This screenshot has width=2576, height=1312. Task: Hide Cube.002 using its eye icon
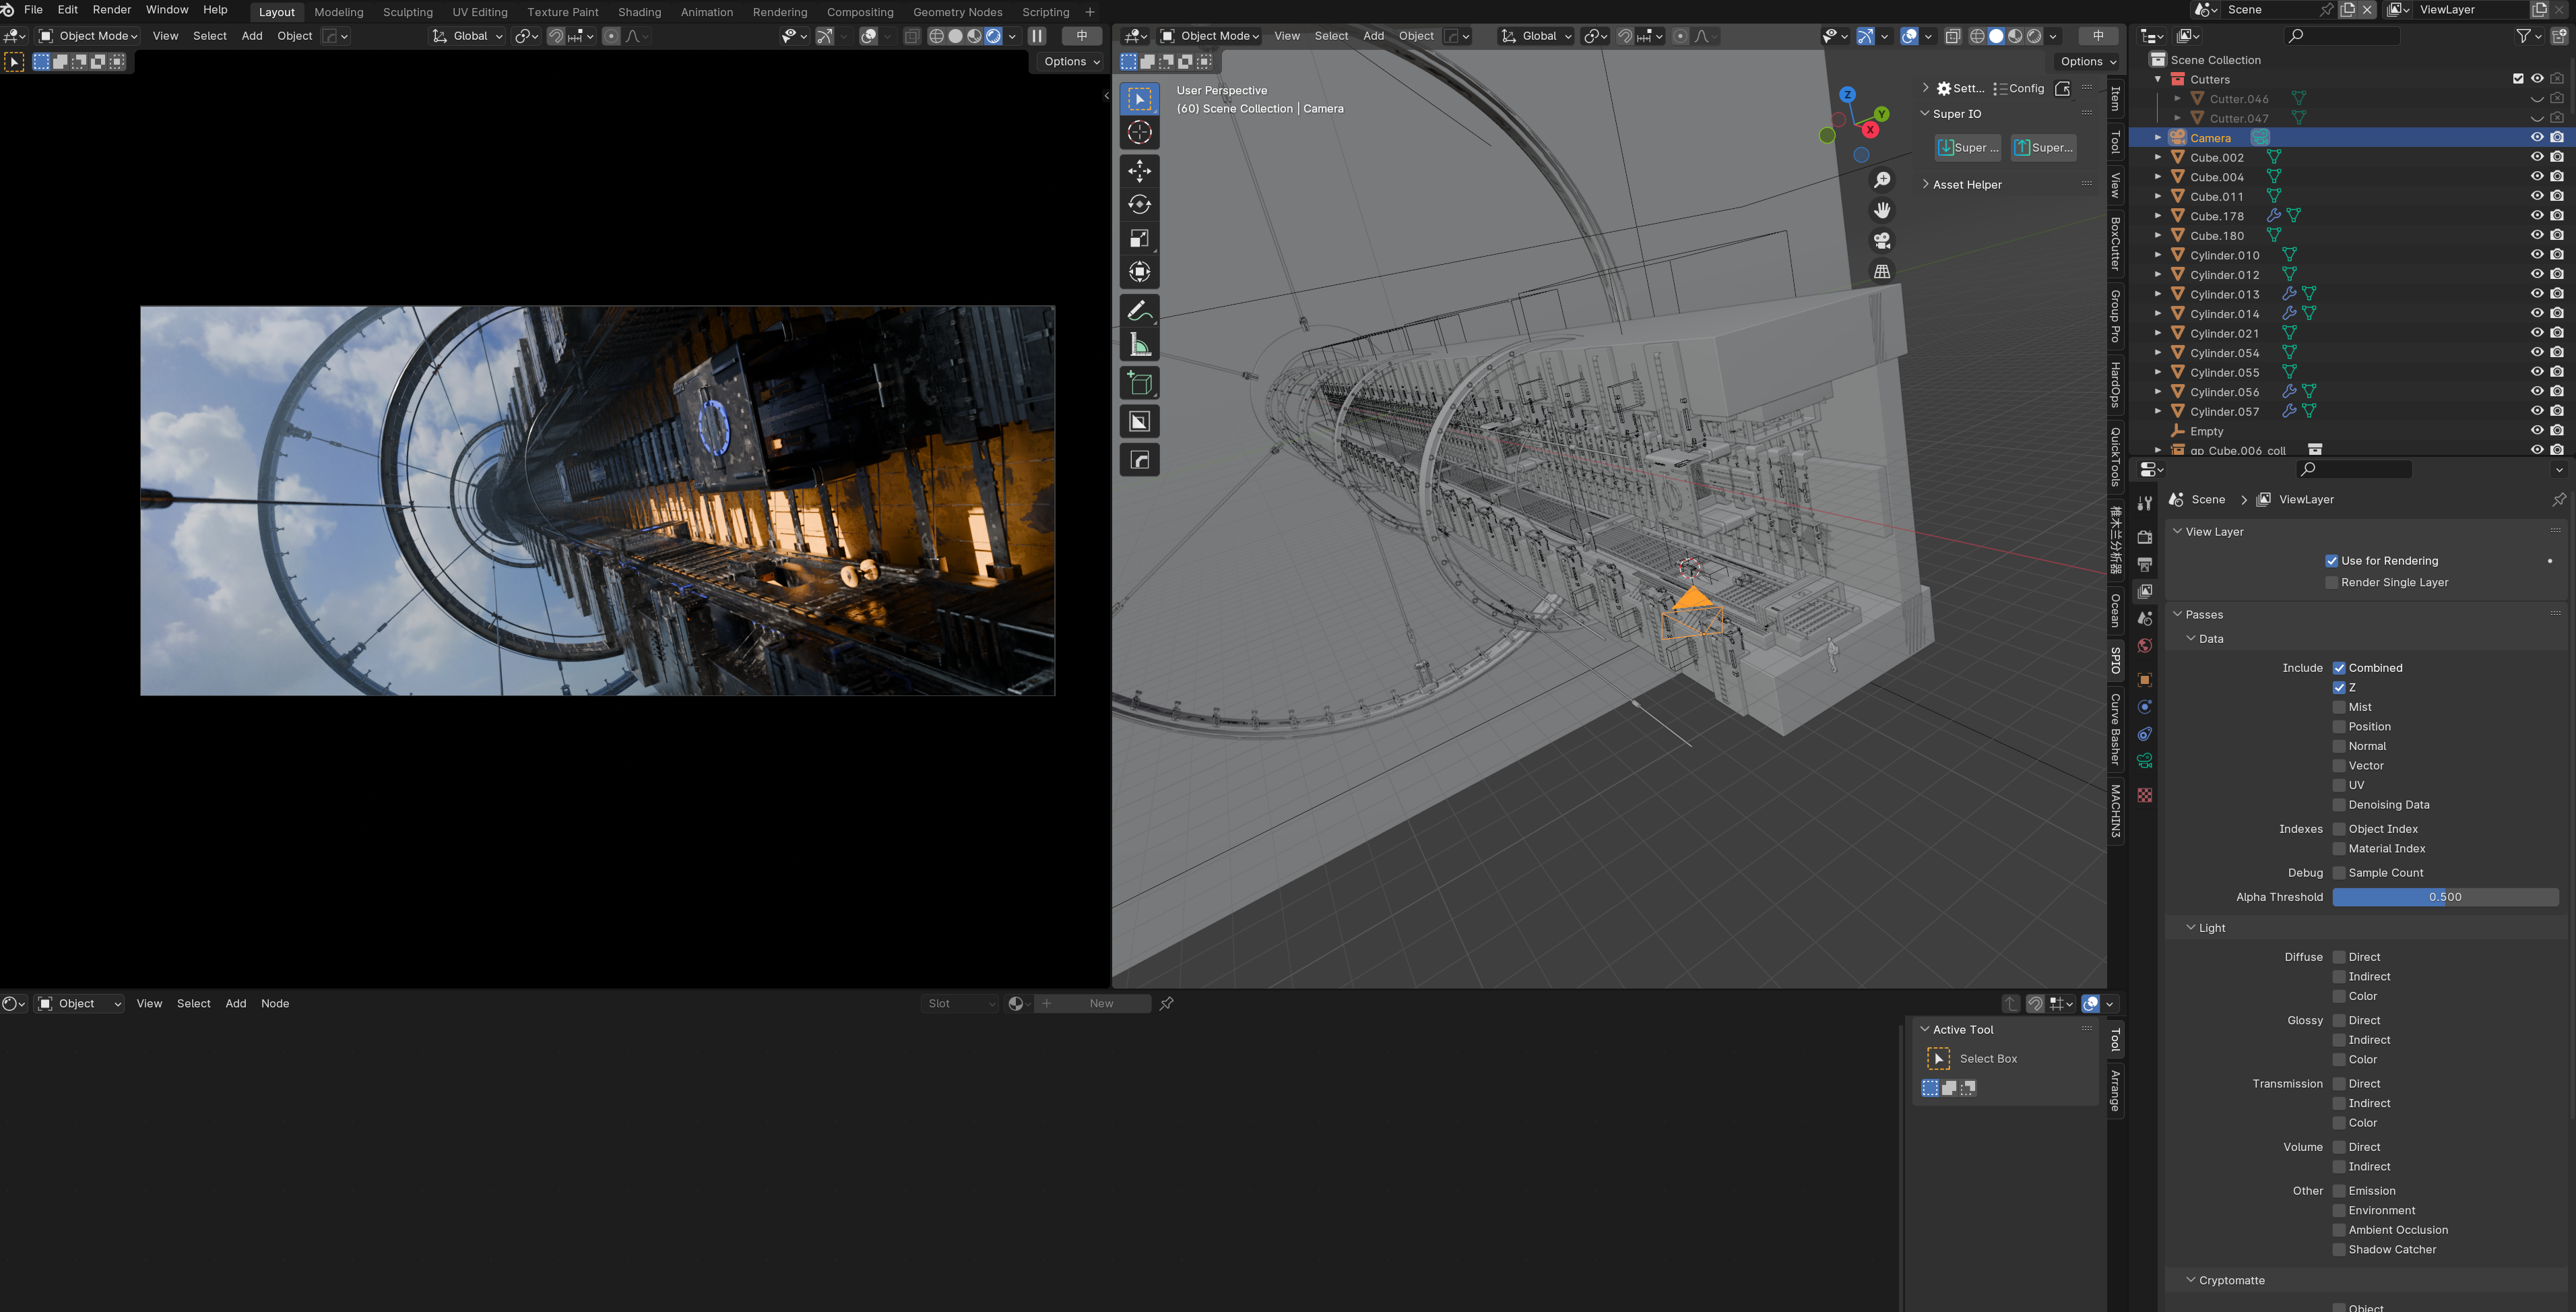click(x=2536, y=157)
